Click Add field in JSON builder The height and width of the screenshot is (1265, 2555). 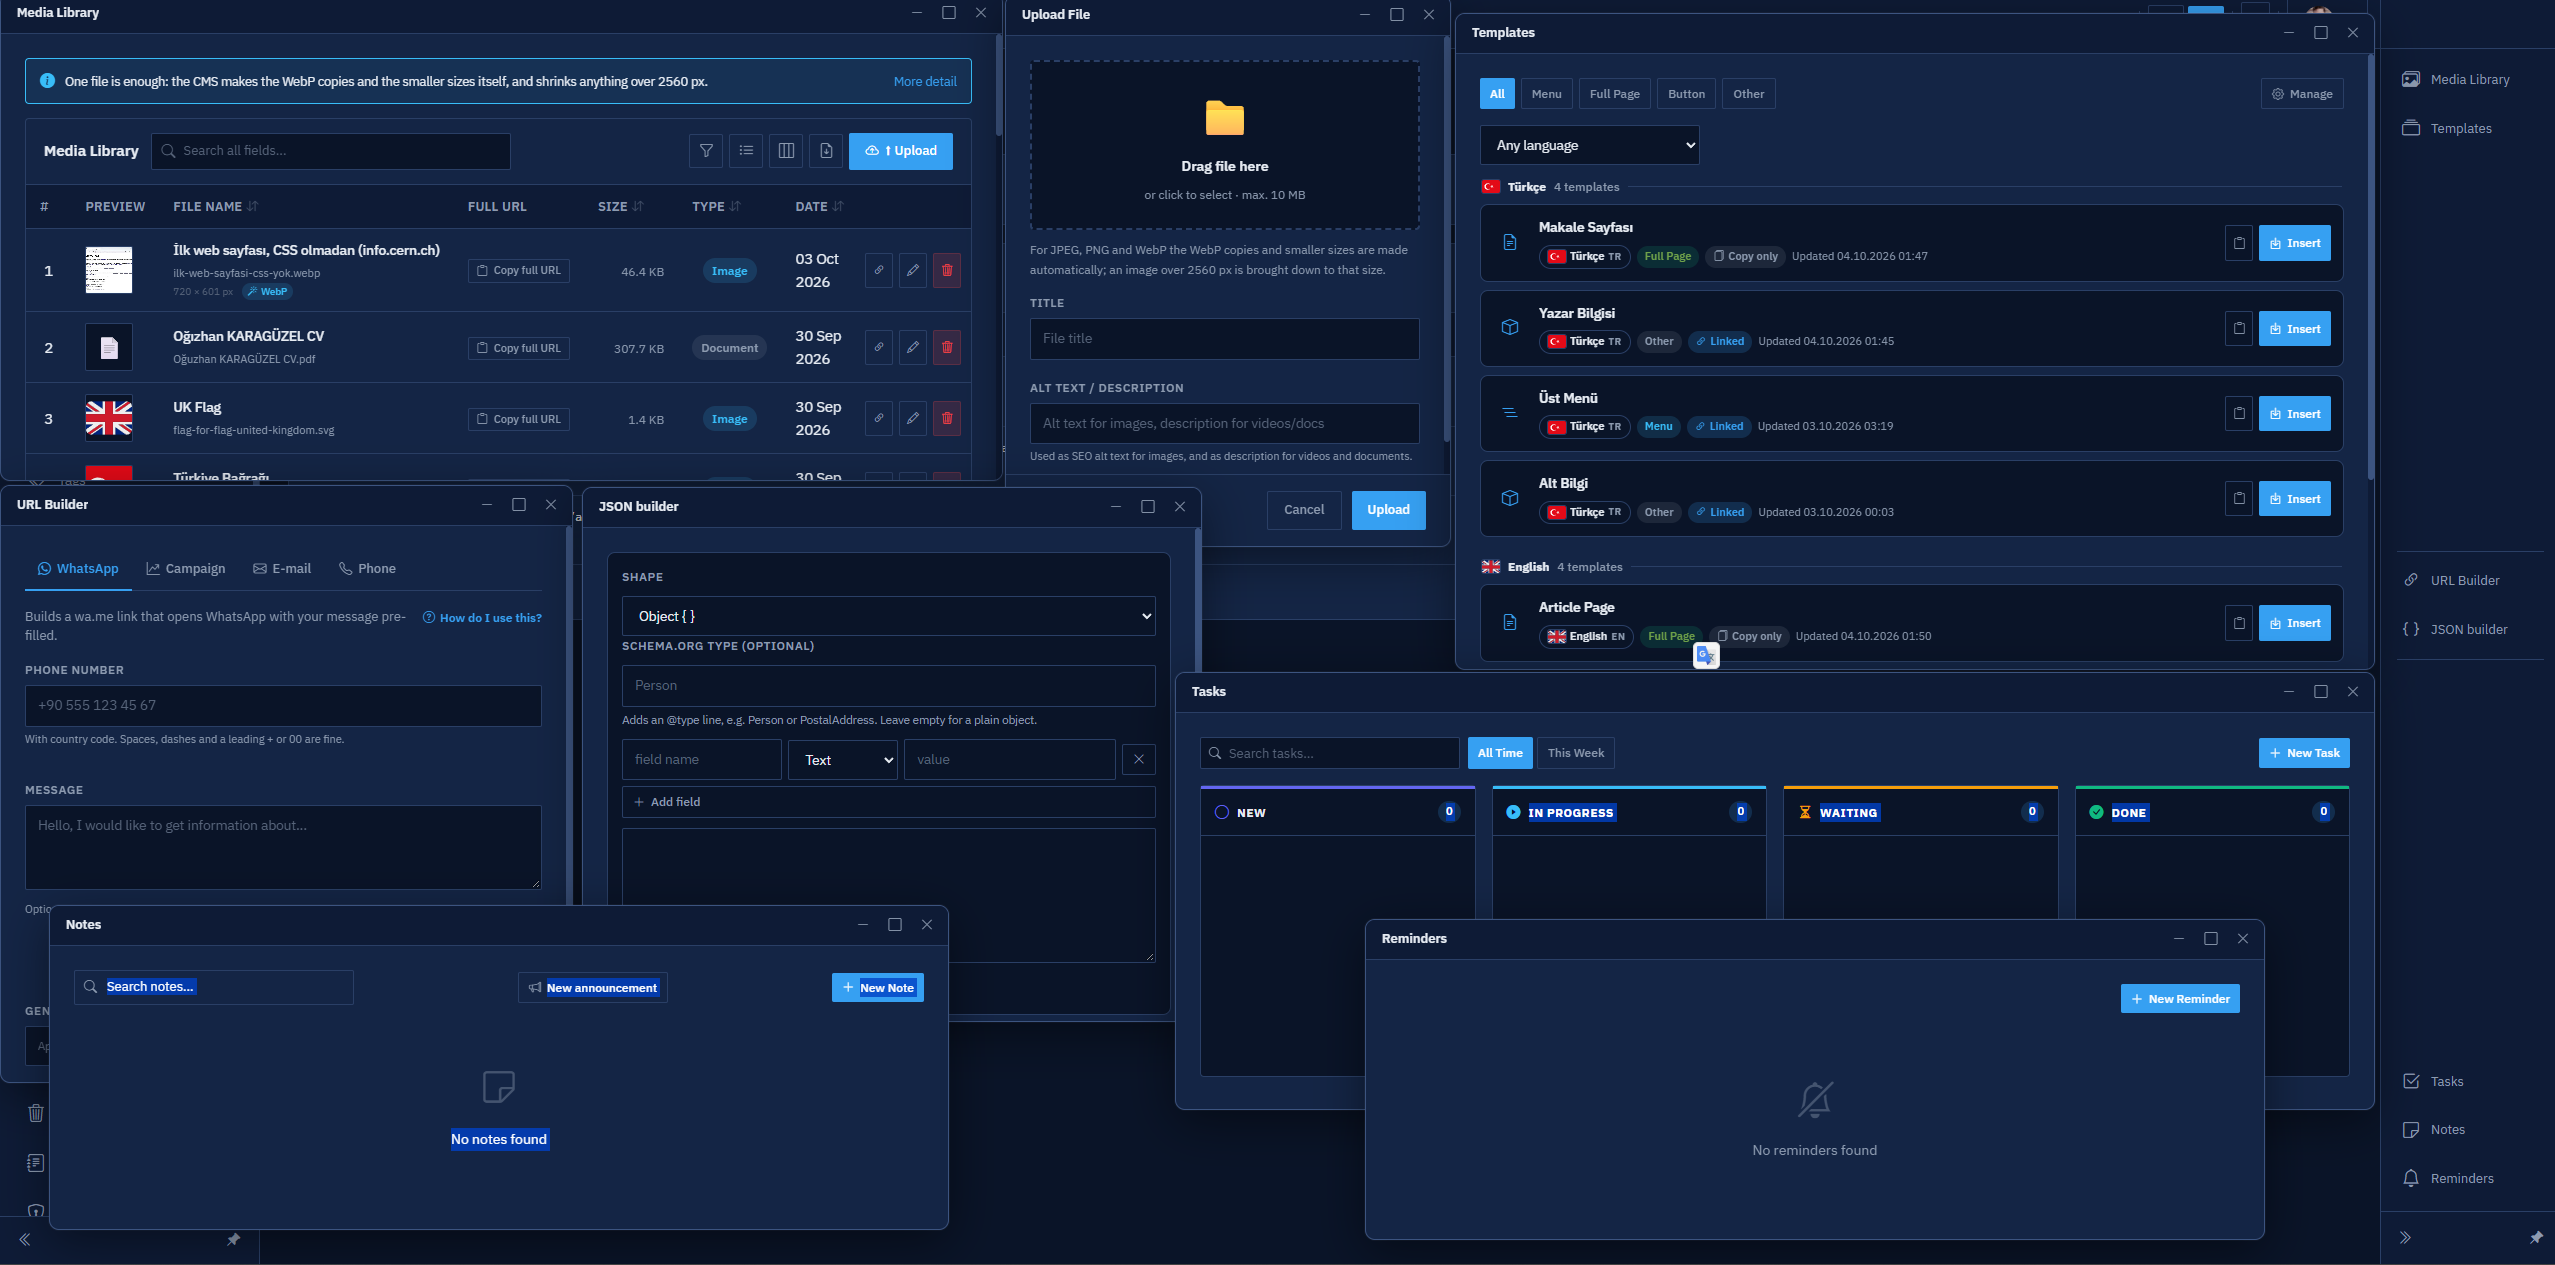tap(888, 802)
